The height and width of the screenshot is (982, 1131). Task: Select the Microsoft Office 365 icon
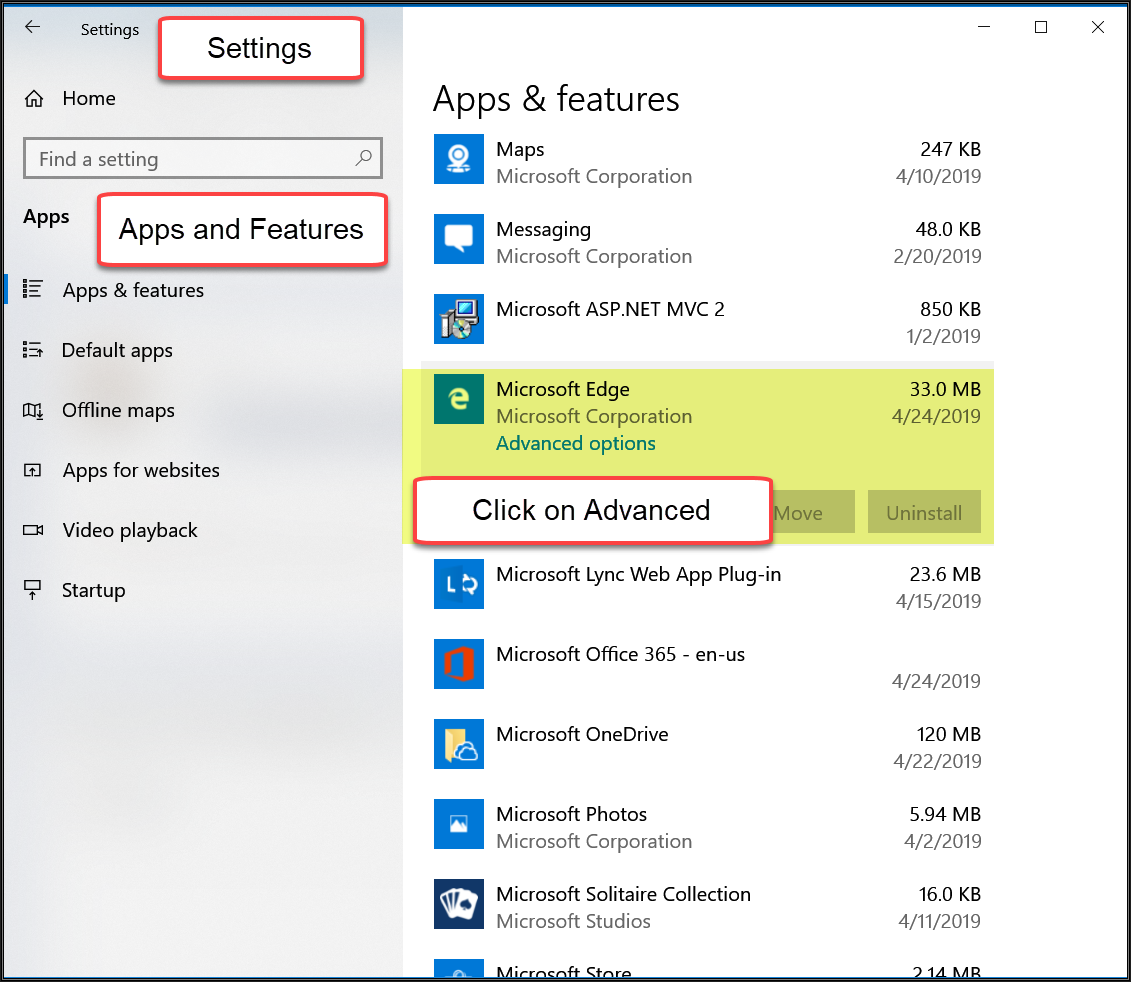pos(459,664)
